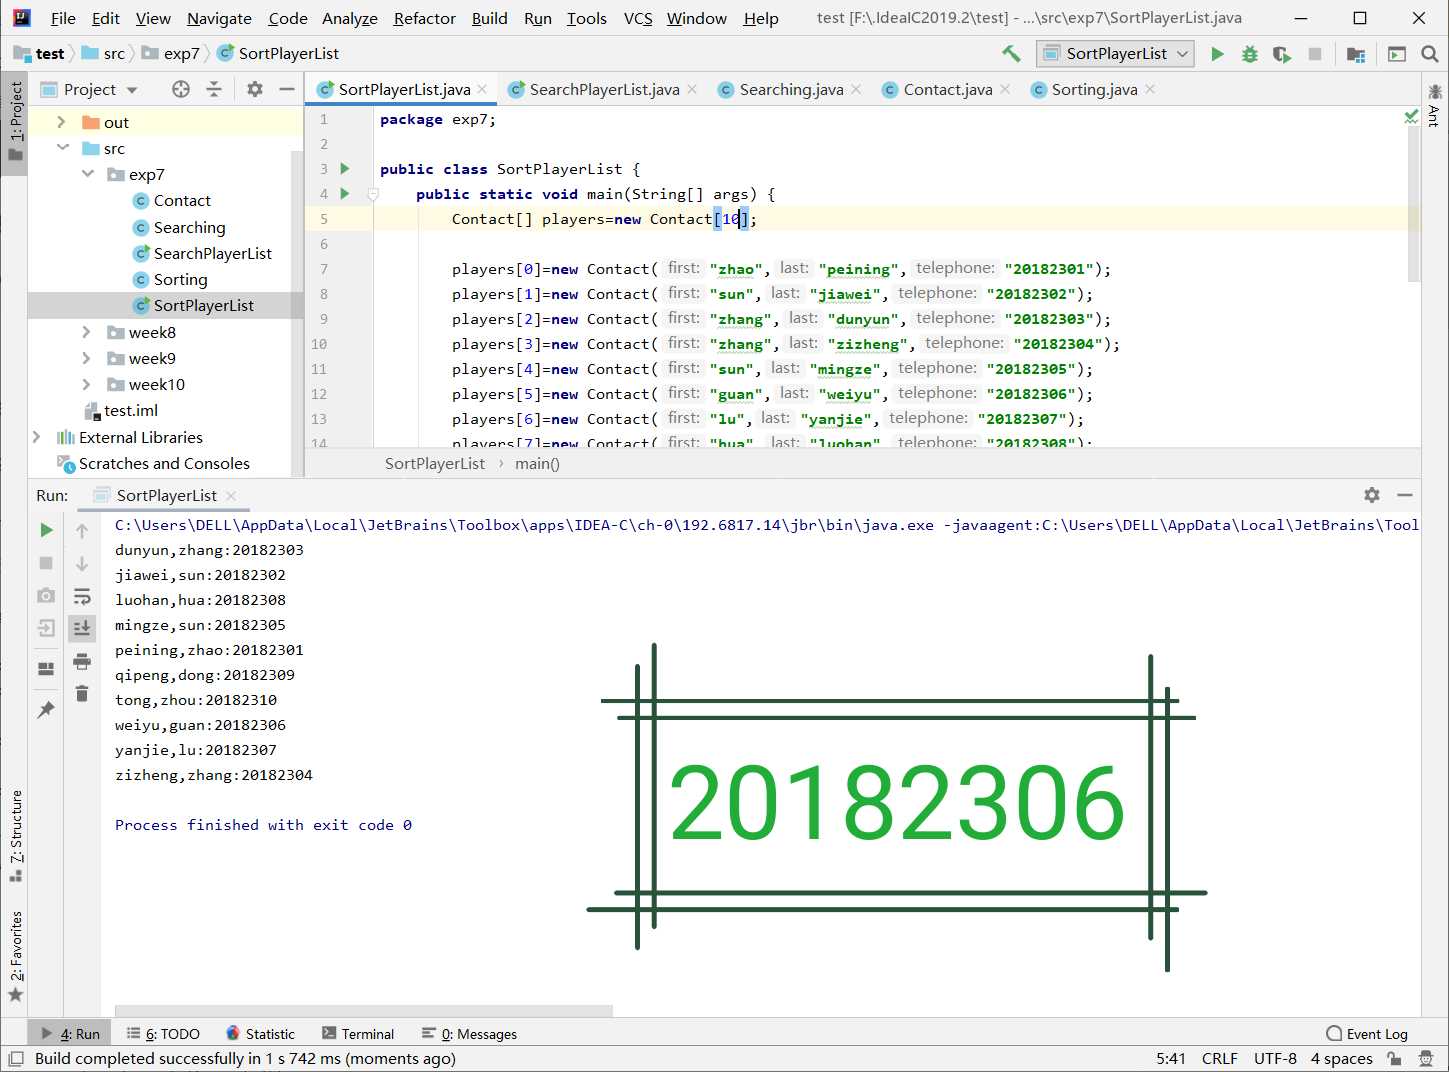Click down stack trace arrow in Run panel

point(82,563)
